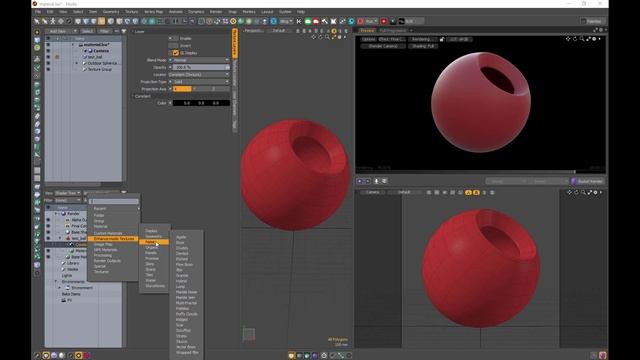
Task: Click the pan move icon in perspective viewport
Action: tap(313, 37)
